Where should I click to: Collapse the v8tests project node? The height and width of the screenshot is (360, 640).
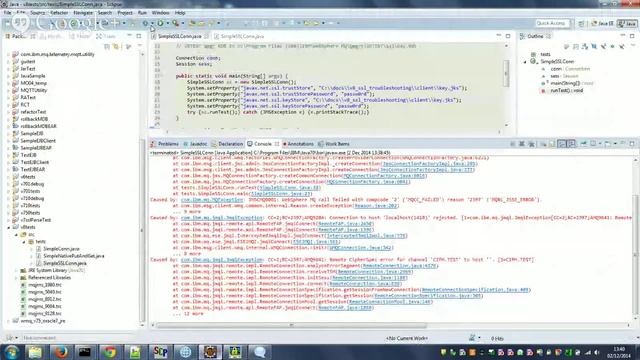pyautogui.click(x=8, y=227)
